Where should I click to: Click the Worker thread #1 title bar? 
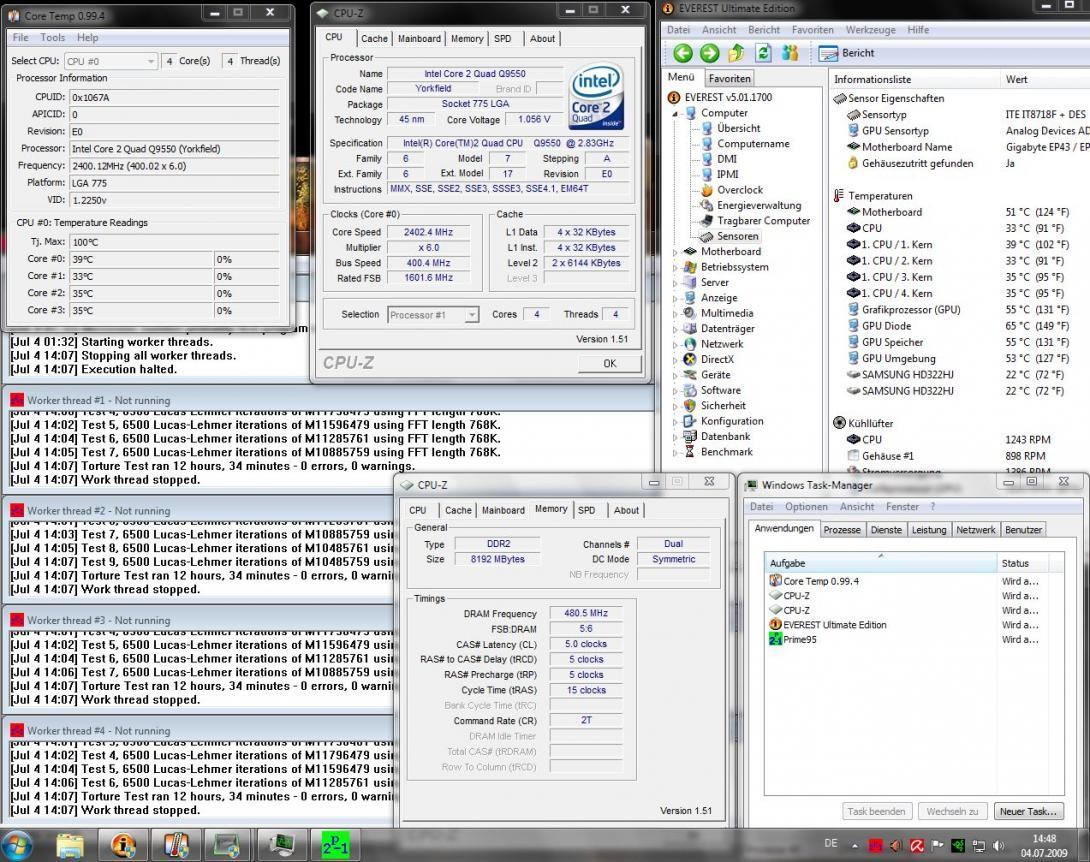[329, 400]
